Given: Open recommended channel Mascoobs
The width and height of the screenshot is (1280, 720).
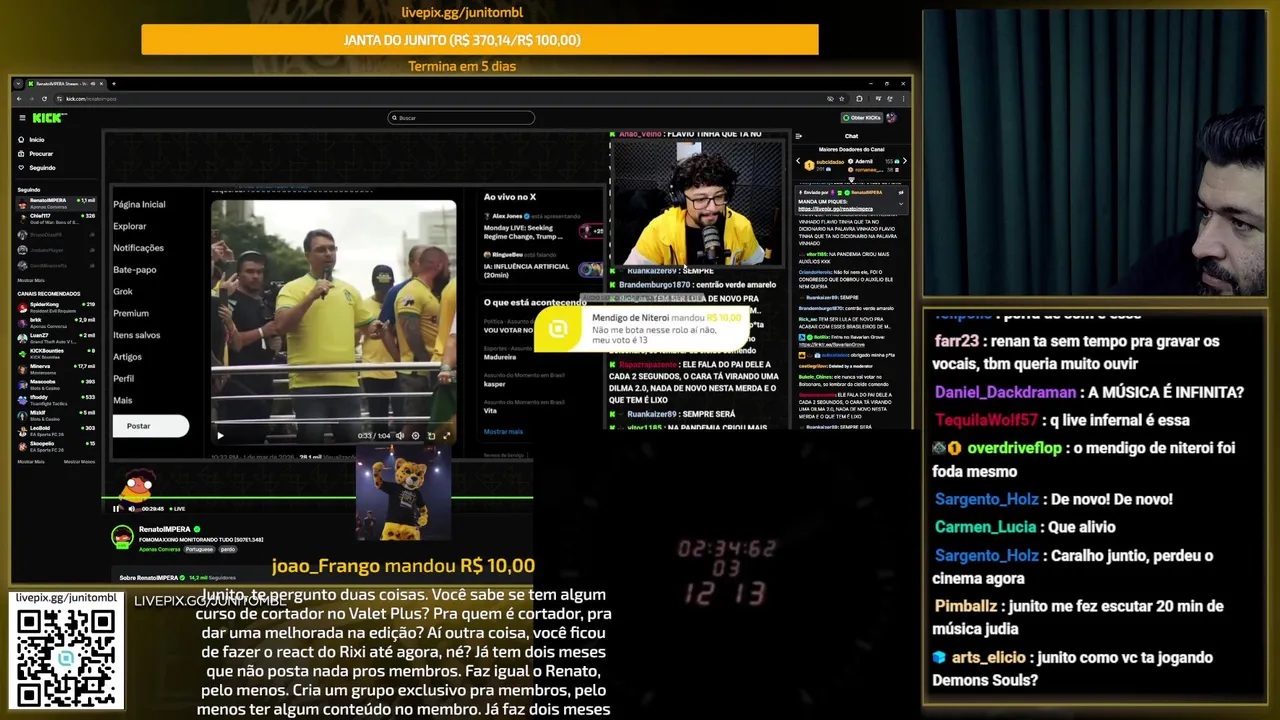Looking at the screenshot, I should tap(57, 383).
